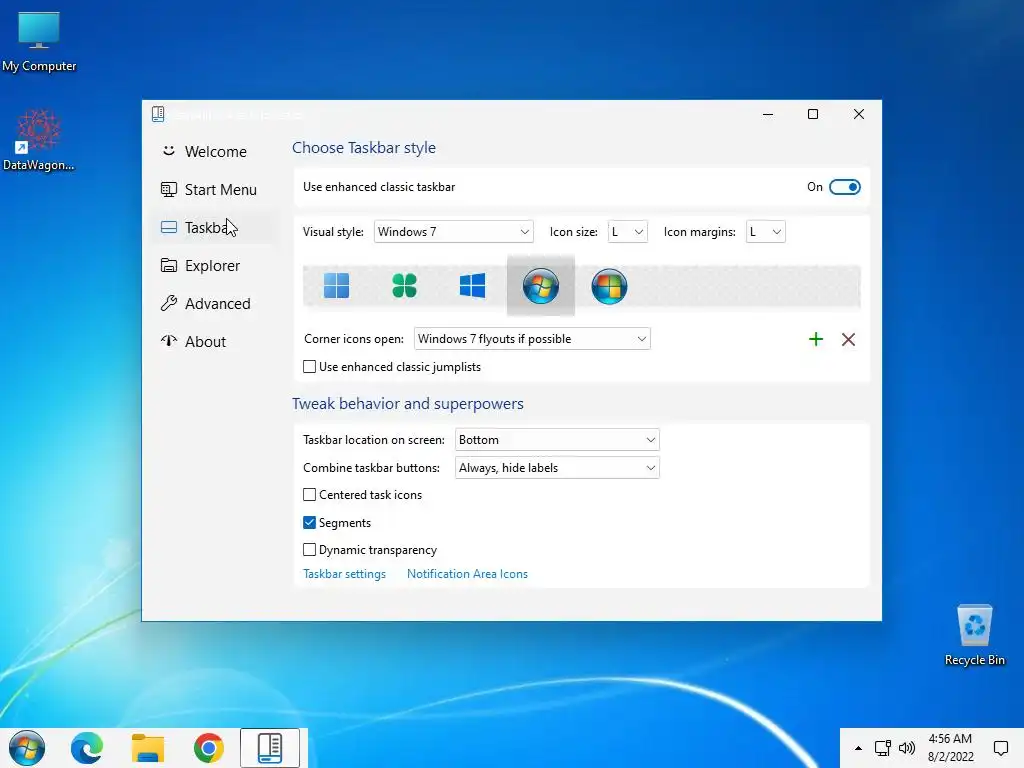
Task: Open the Visual style dropdown
Action: (x=454, y=232)
